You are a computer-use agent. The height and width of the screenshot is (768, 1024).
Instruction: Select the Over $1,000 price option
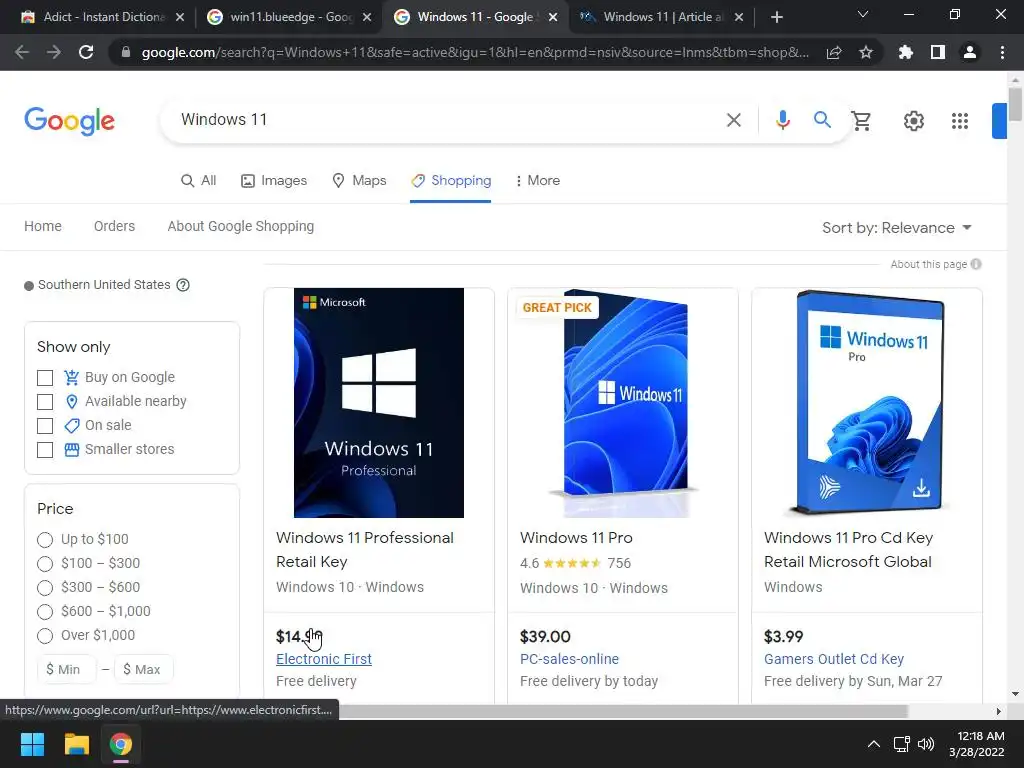[45, 635]
